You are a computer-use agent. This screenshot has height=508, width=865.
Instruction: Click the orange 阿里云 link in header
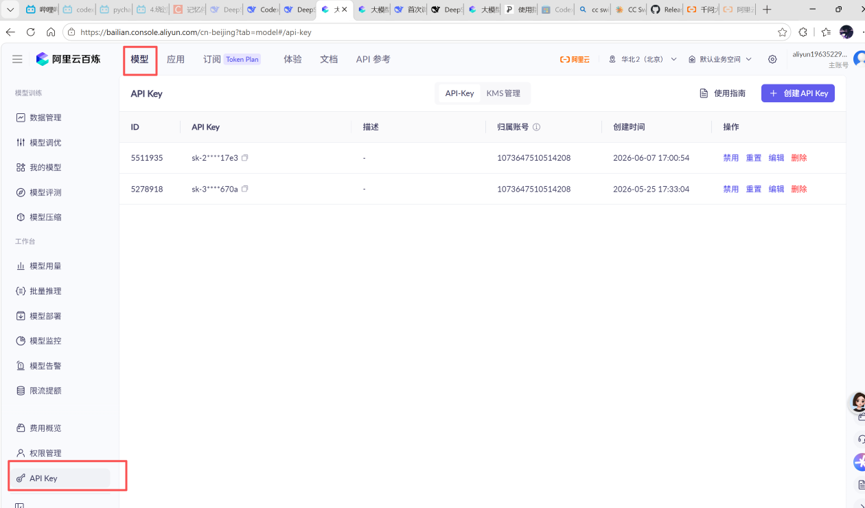pos(575,59)
